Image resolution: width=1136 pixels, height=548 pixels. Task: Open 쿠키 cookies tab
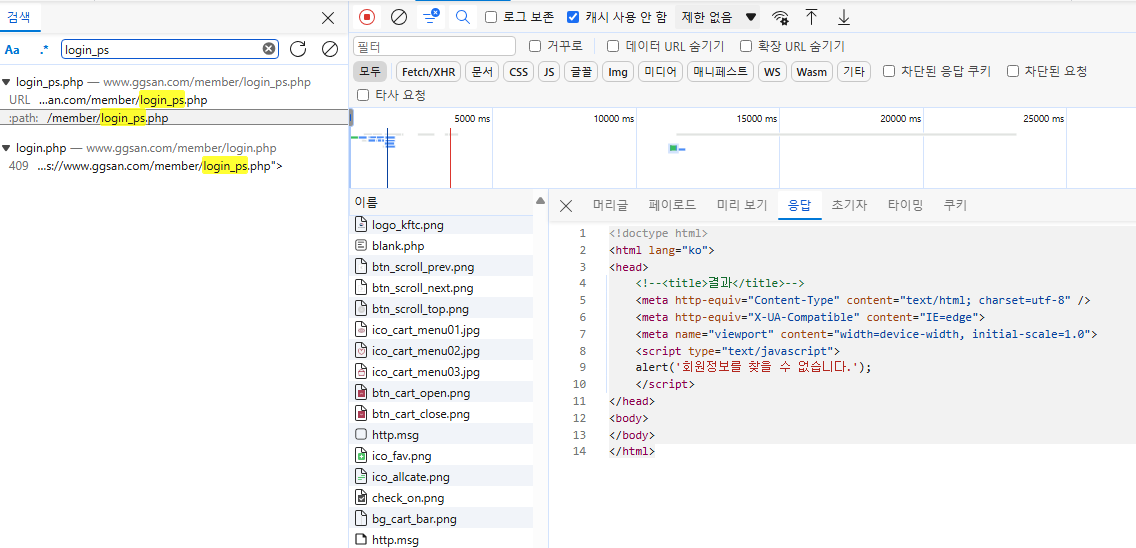coord(955,205)
